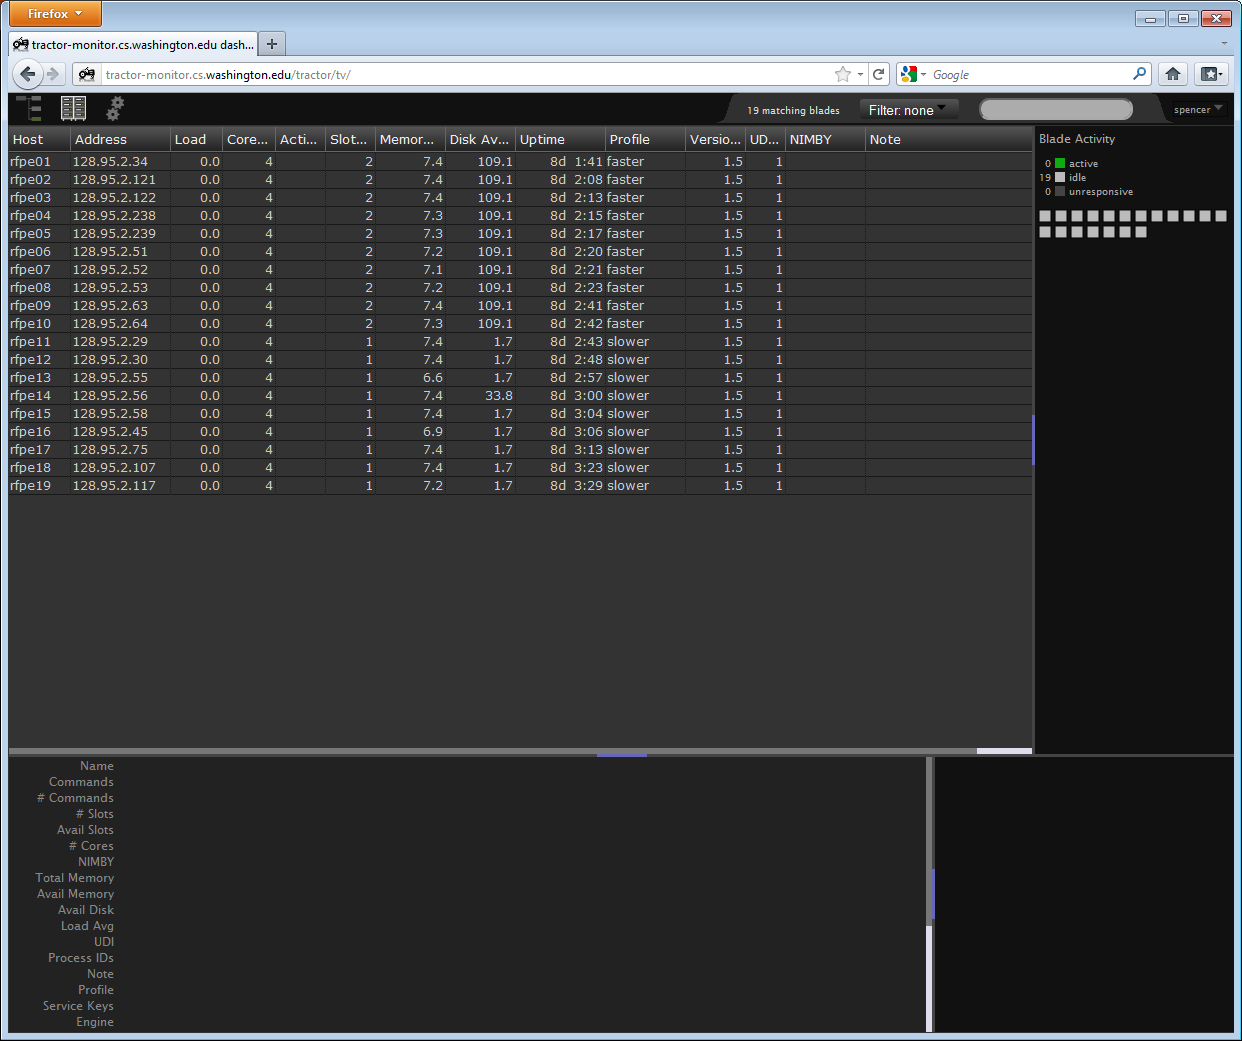This screenshot has width=1242, height=1041.
Task: Click the magnifier search icon
Action: pyautogui.click(x=1139, y=74)
